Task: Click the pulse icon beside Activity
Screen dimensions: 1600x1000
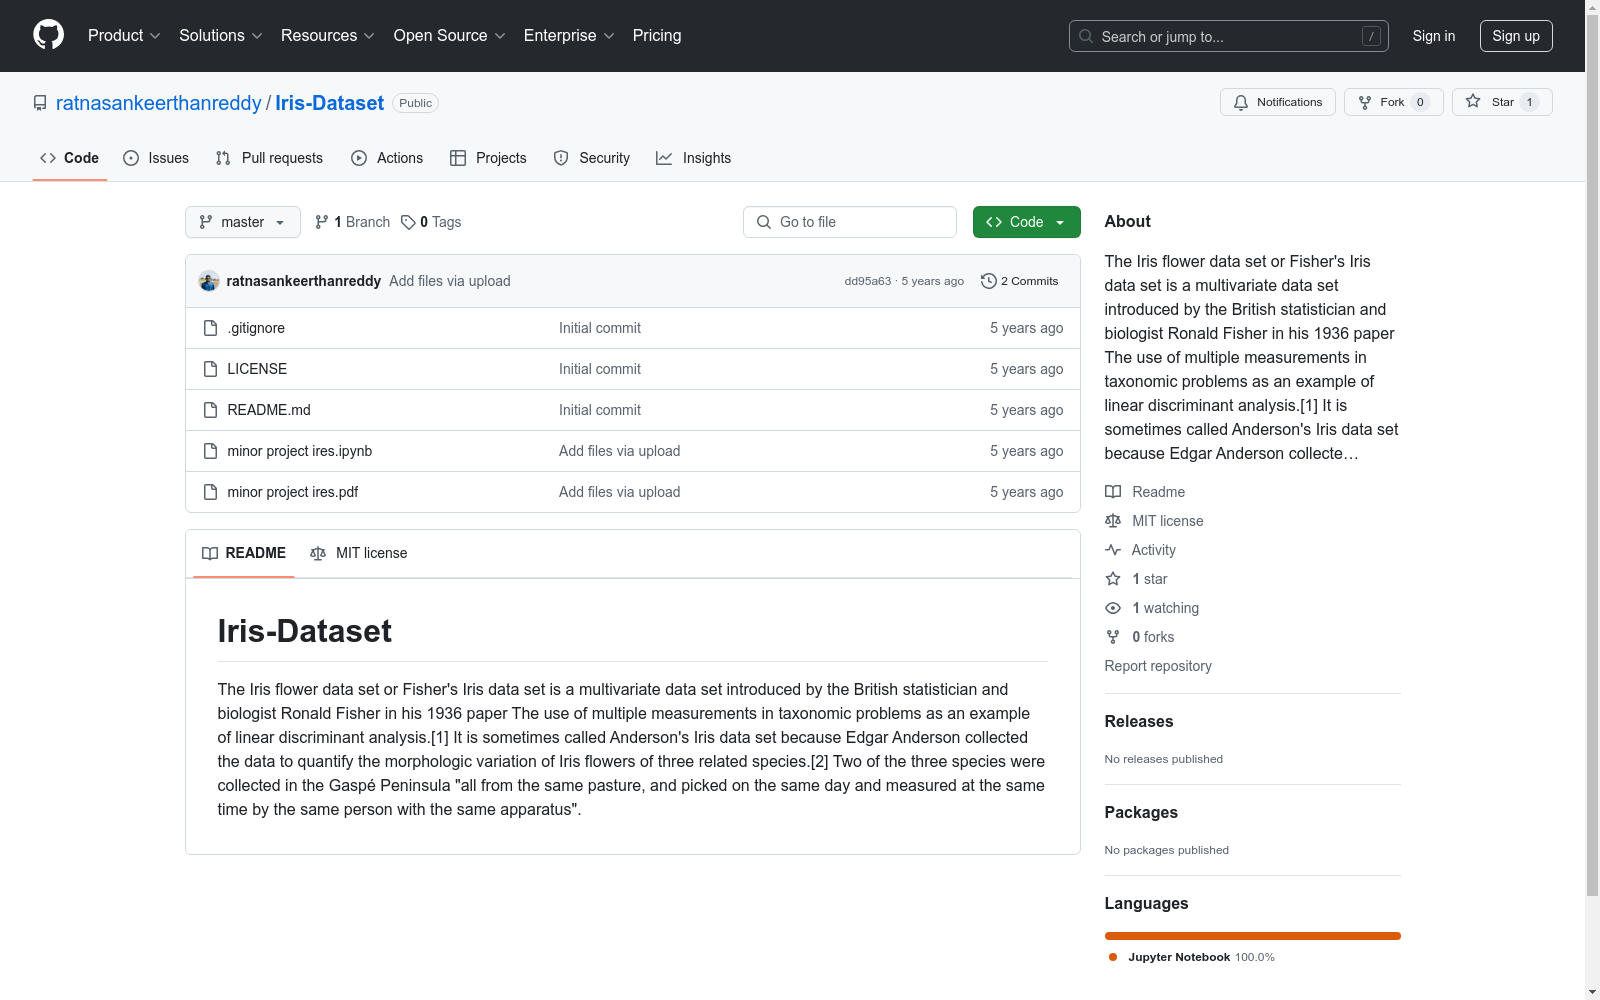Action: [x=1113, y=550]
